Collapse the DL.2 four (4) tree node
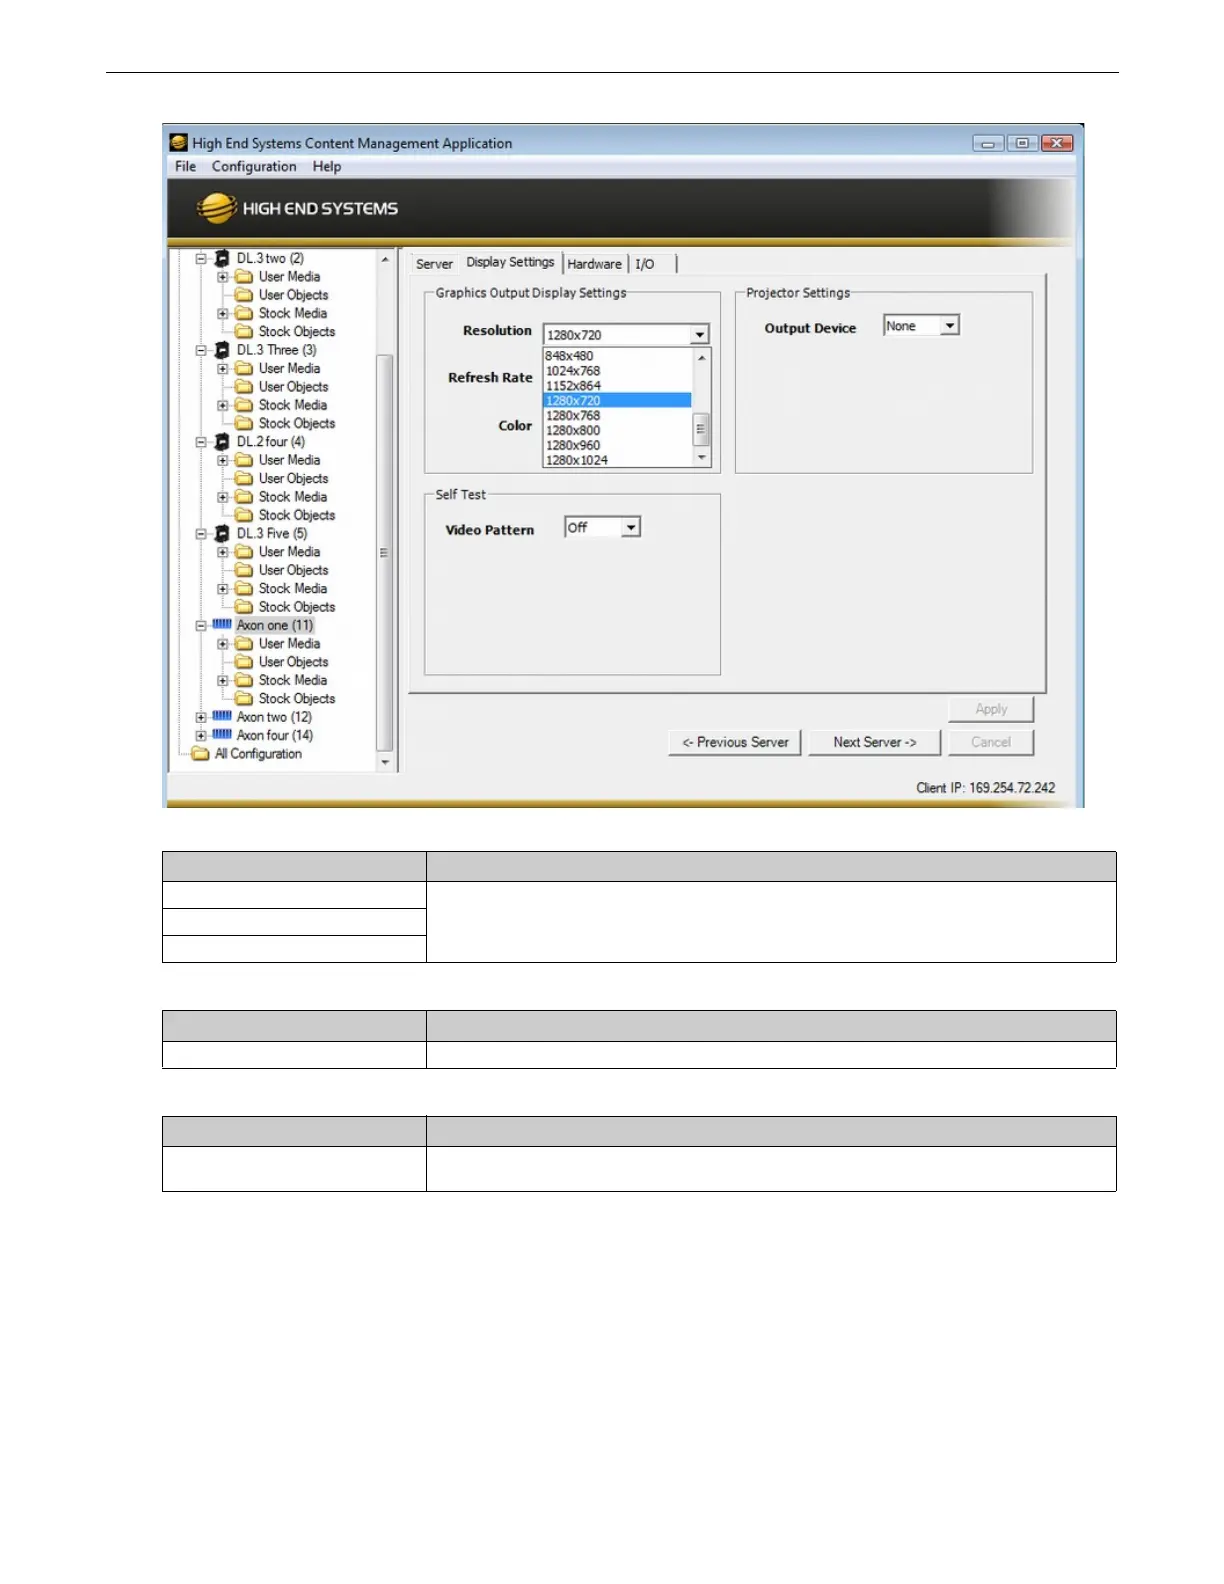The image size is (1224, 1584). tap(201, 442)
